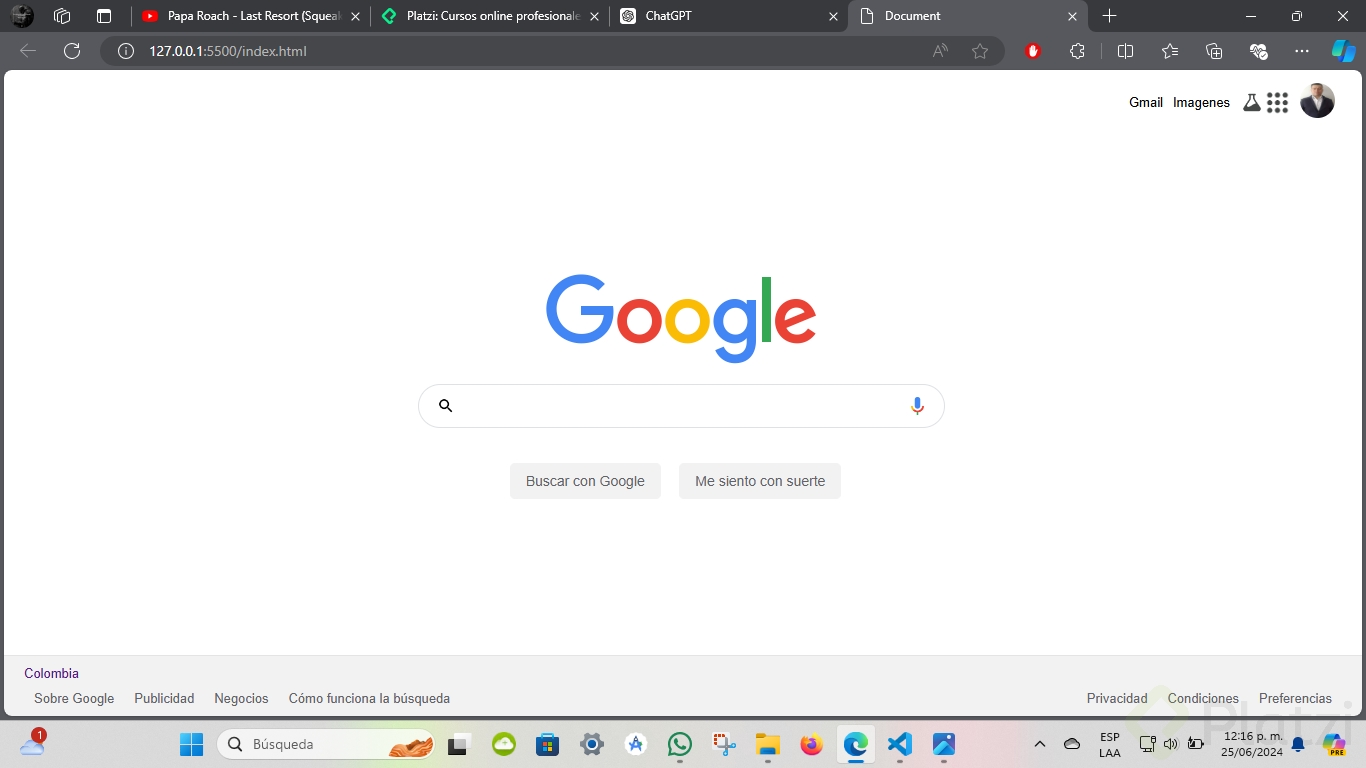Open a new browser tab
Viewport: 1366px width, 768px height.
pyautogui.click(x=1109, y=16)
